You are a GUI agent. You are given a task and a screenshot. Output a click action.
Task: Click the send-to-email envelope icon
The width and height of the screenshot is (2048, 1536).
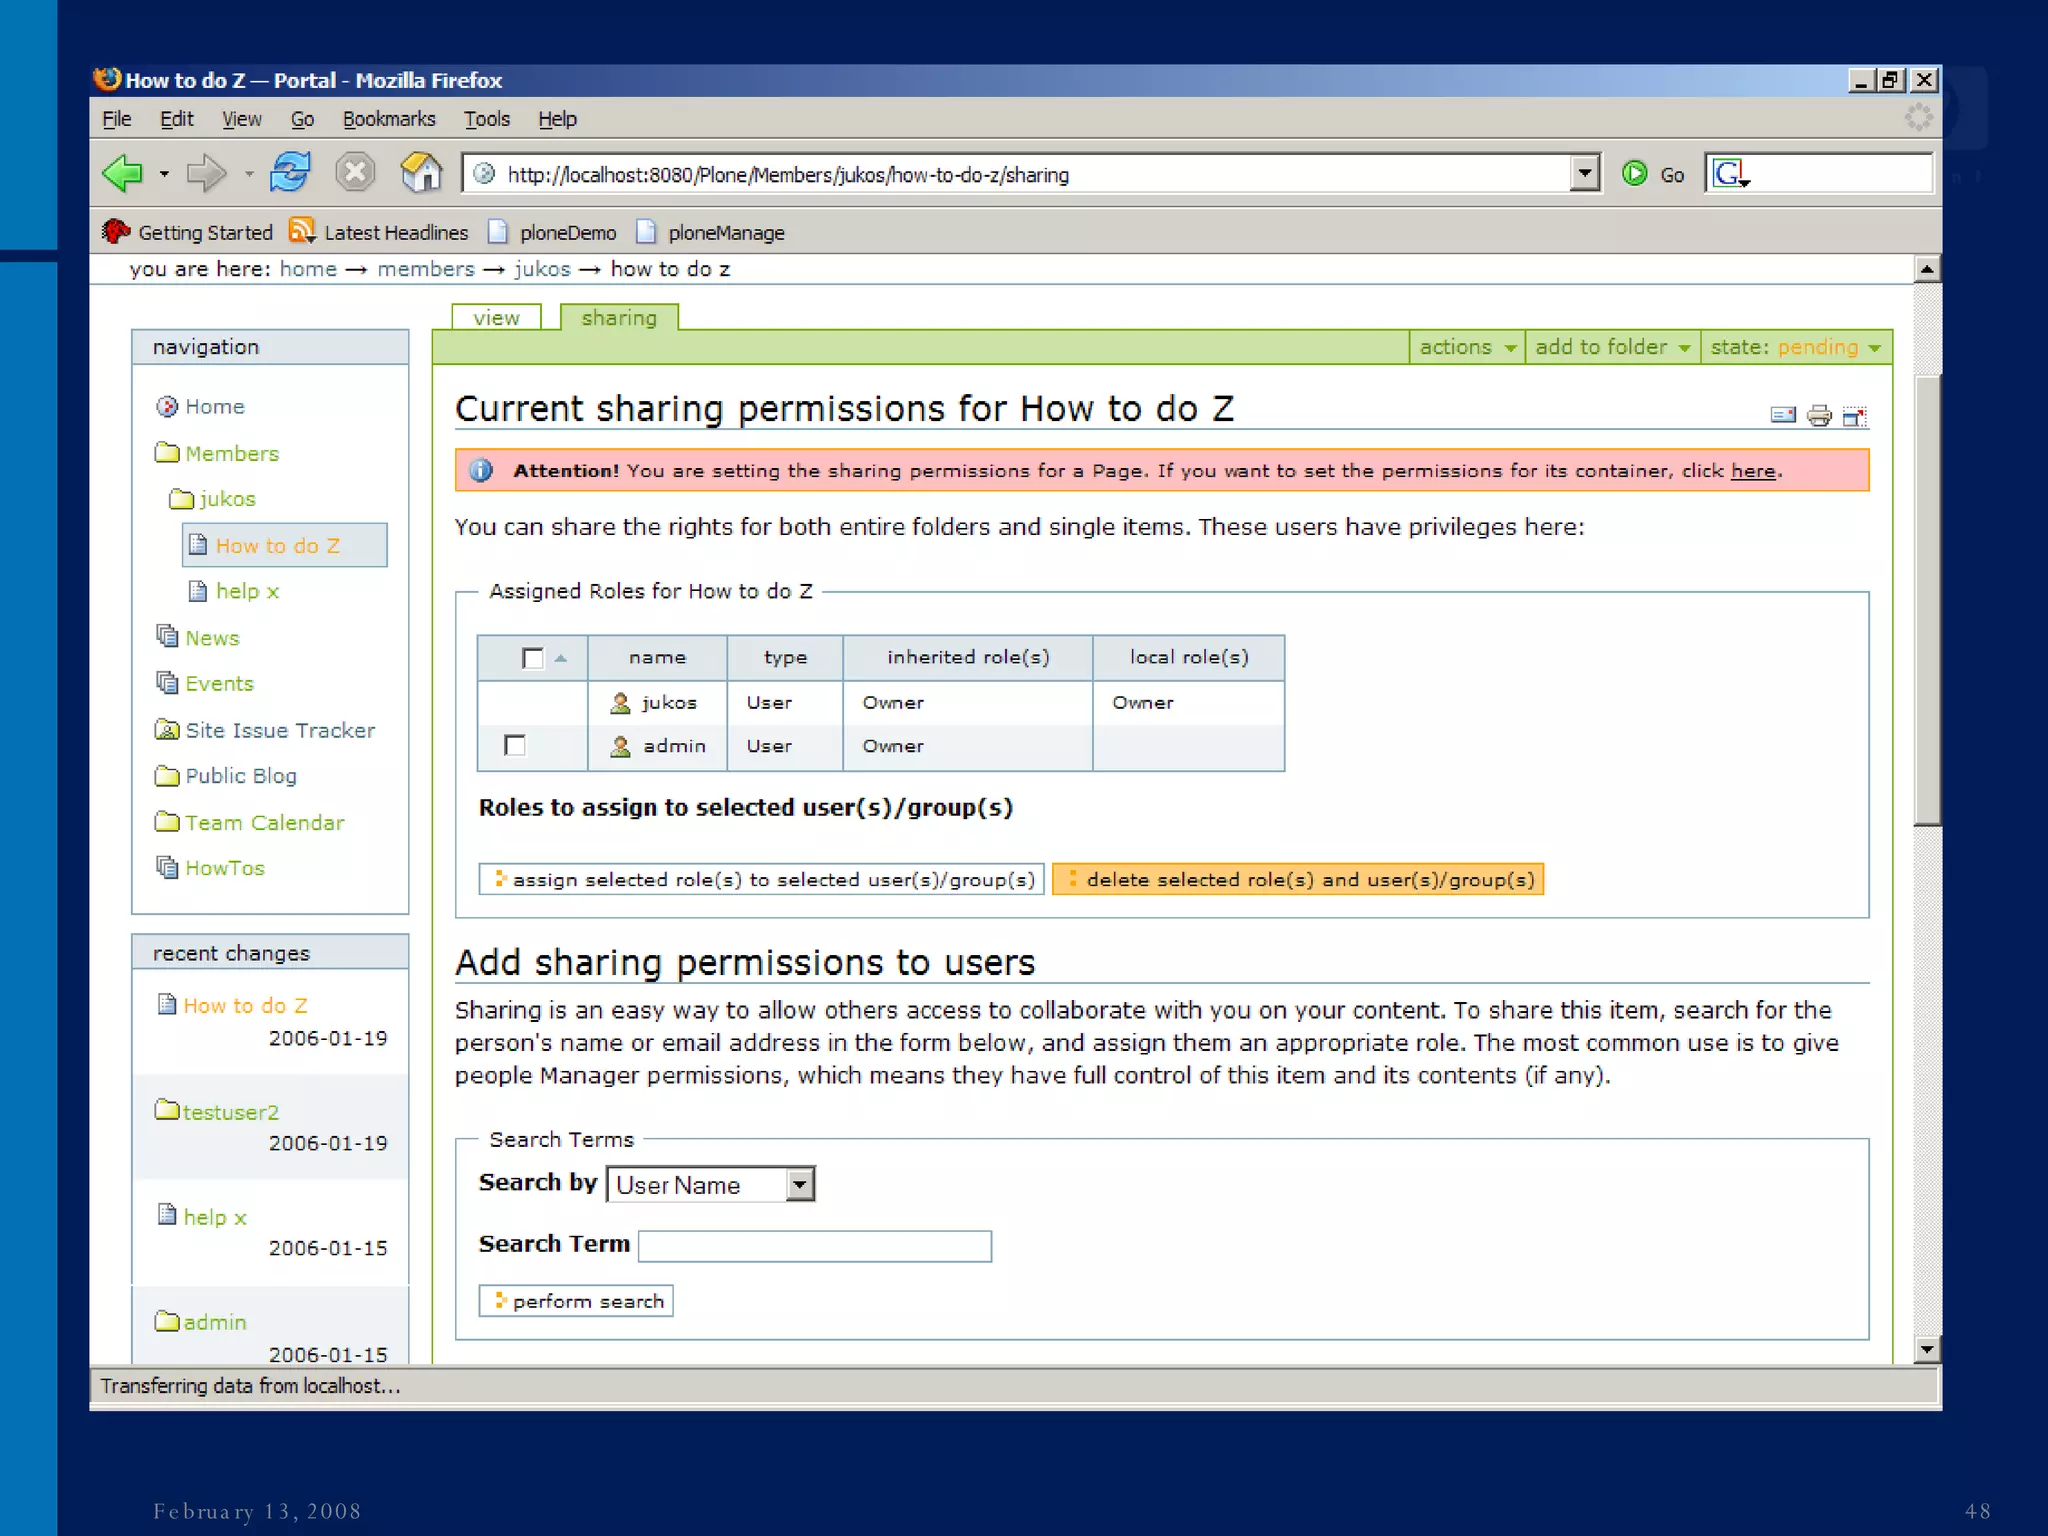point(1783,416)
